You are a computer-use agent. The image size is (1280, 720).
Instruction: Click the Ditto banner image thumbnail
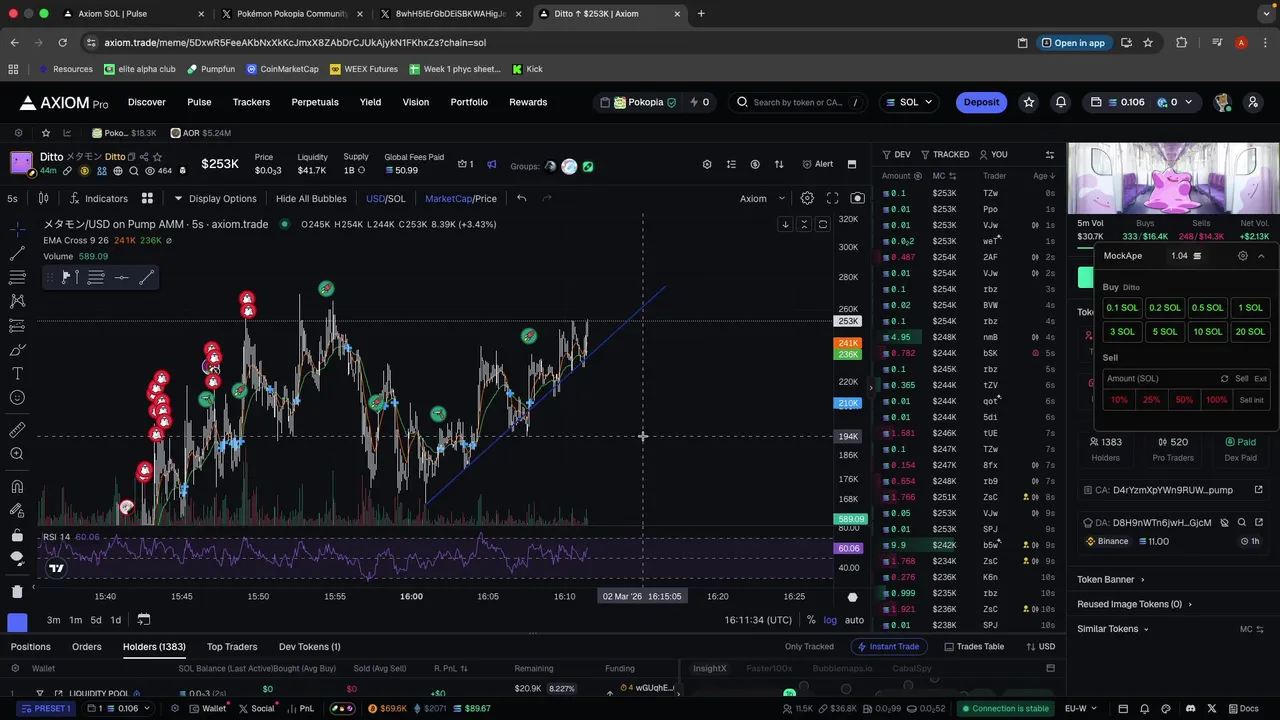tap(1173, 180)
